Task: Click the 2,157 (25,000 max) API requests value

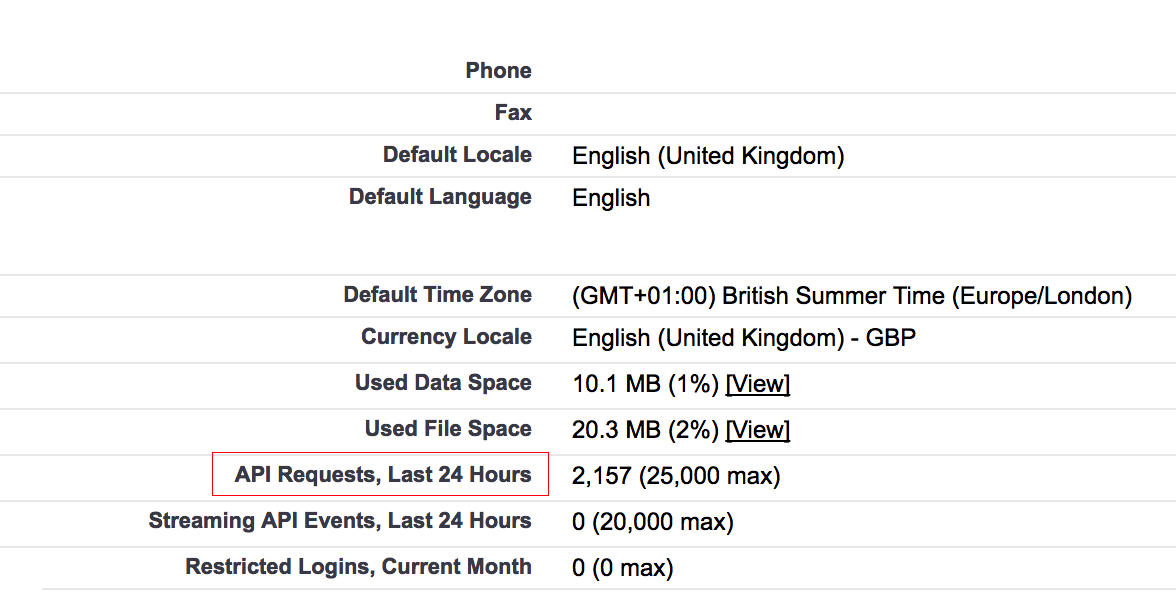Action: 675,476
